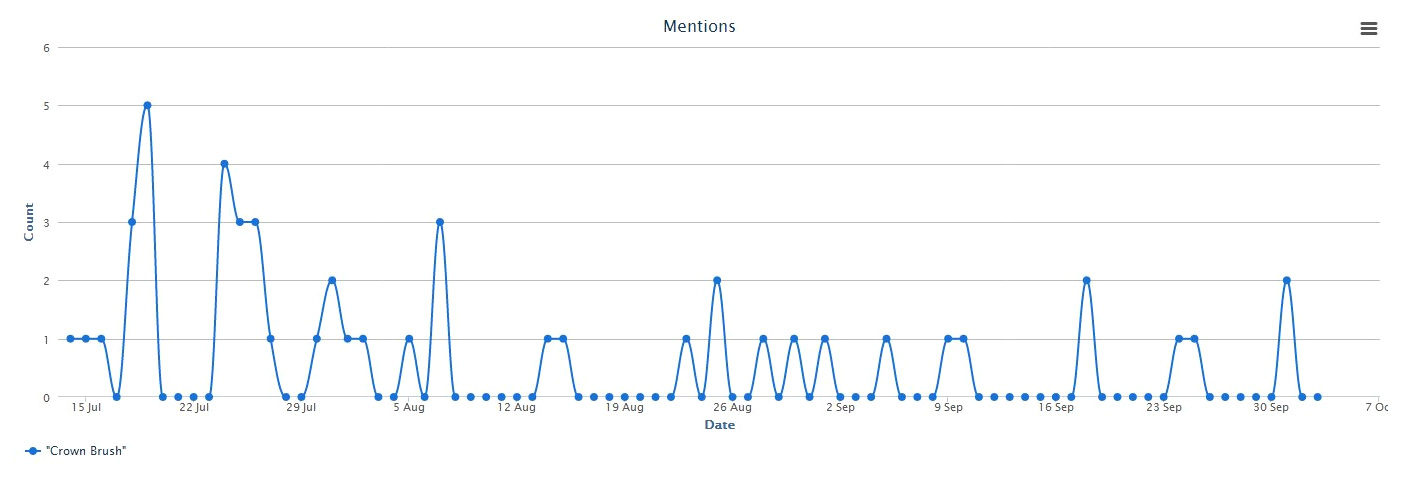Click the Crown Brush legend marker icon

coord(33,451)
